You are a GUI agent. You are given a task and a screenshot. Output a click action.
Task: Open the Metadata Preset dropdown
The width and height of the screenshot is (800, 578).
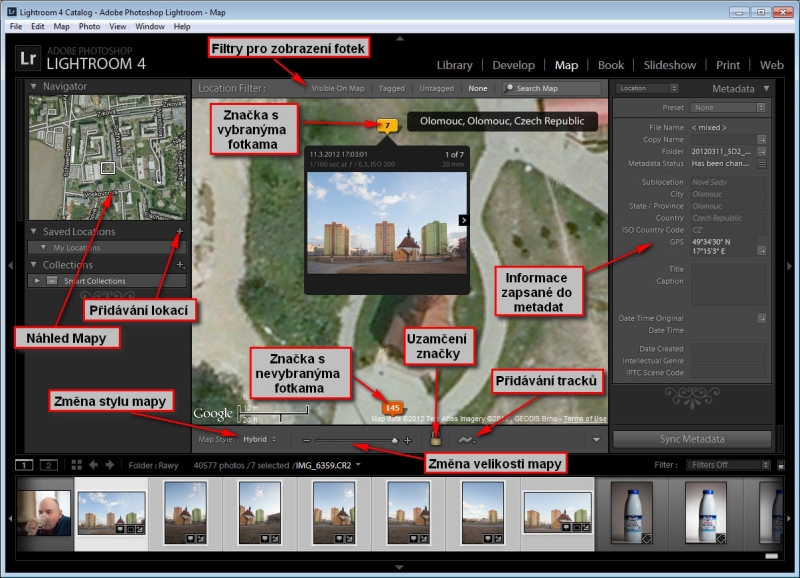tap(728, 108)
